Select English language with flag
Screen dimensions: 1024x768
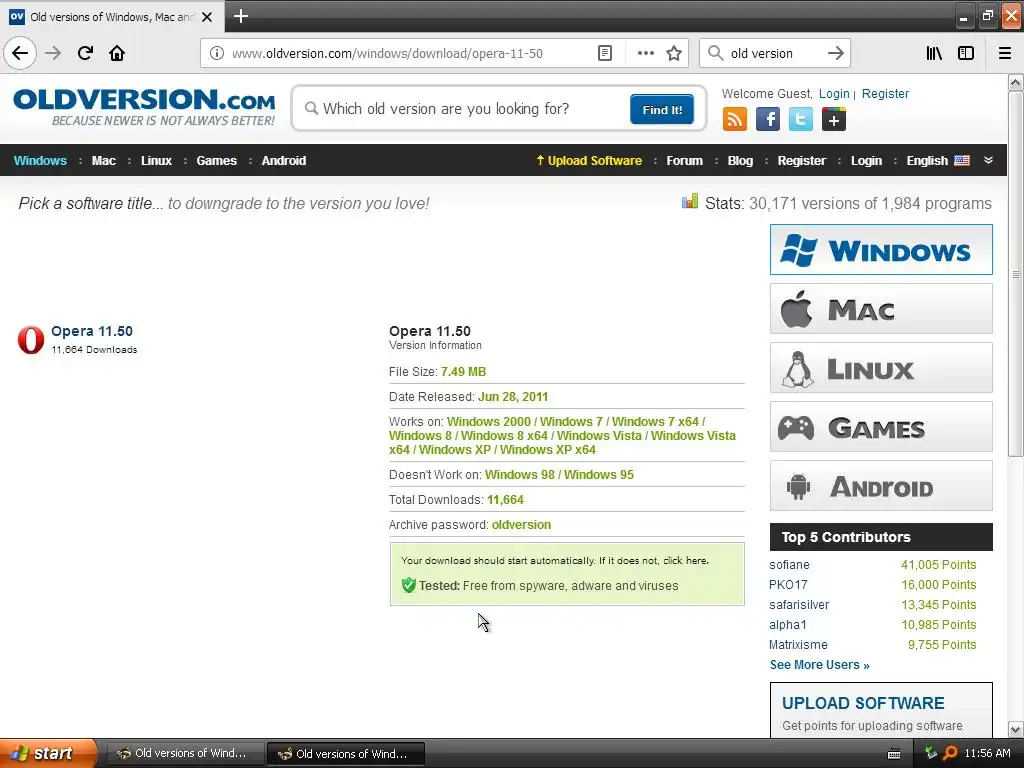[x=938, y=161]
